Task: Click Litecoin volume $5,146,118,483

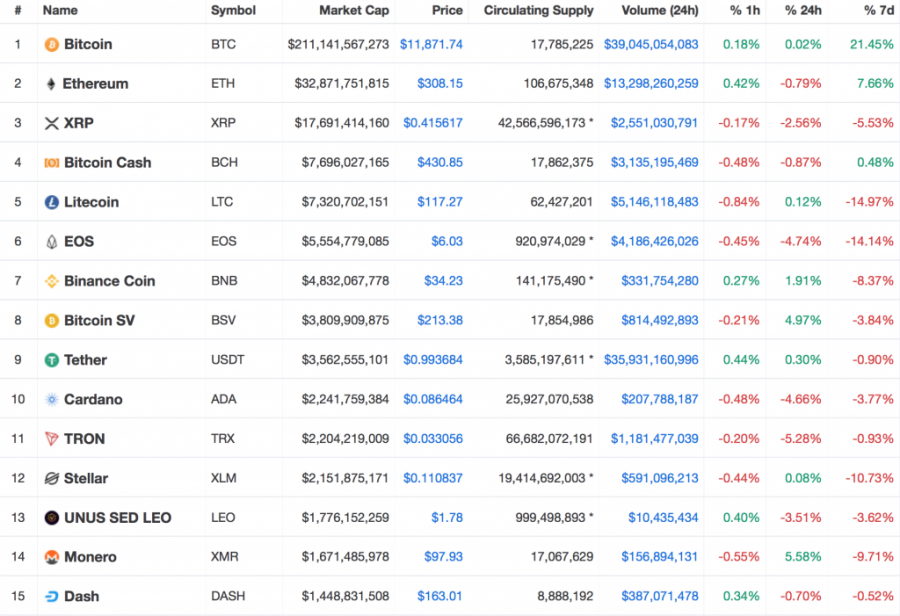Action: 654,202
